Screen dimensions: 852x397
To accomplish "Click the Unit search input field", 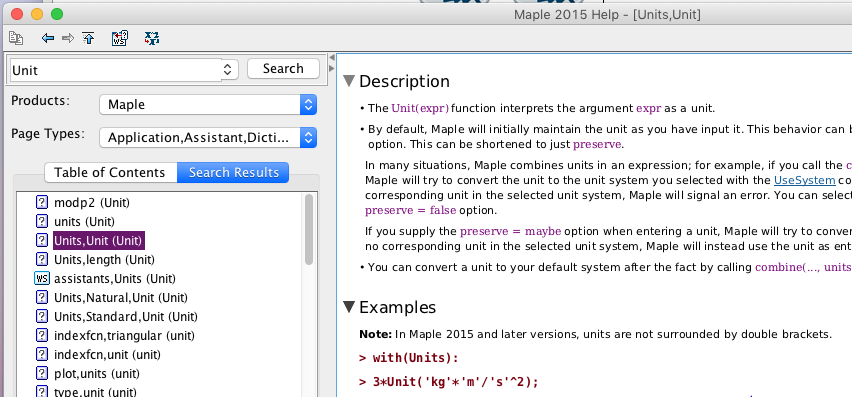I will pos(116,70).
